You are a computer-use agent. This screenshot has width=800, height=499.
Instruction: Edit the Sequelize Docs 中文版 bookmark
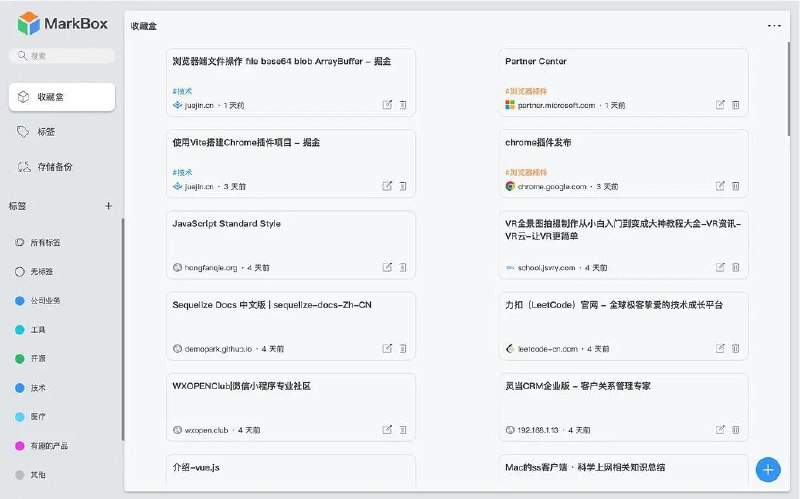coord(387,348)
